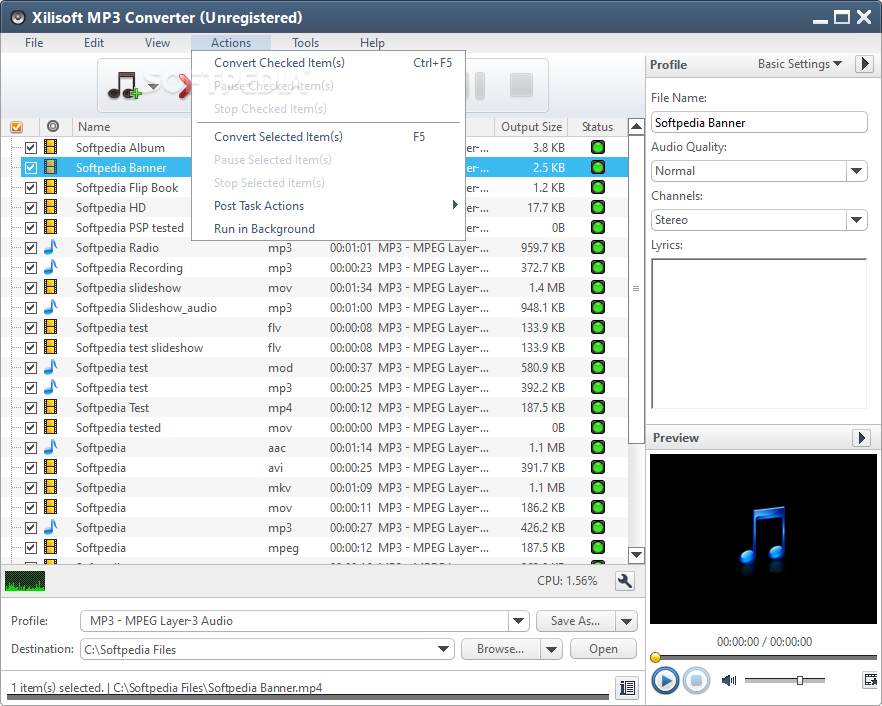This screenshot has height=706, width=882.
Task: Open the Destination path dropdown
Action: coord(443,649)
